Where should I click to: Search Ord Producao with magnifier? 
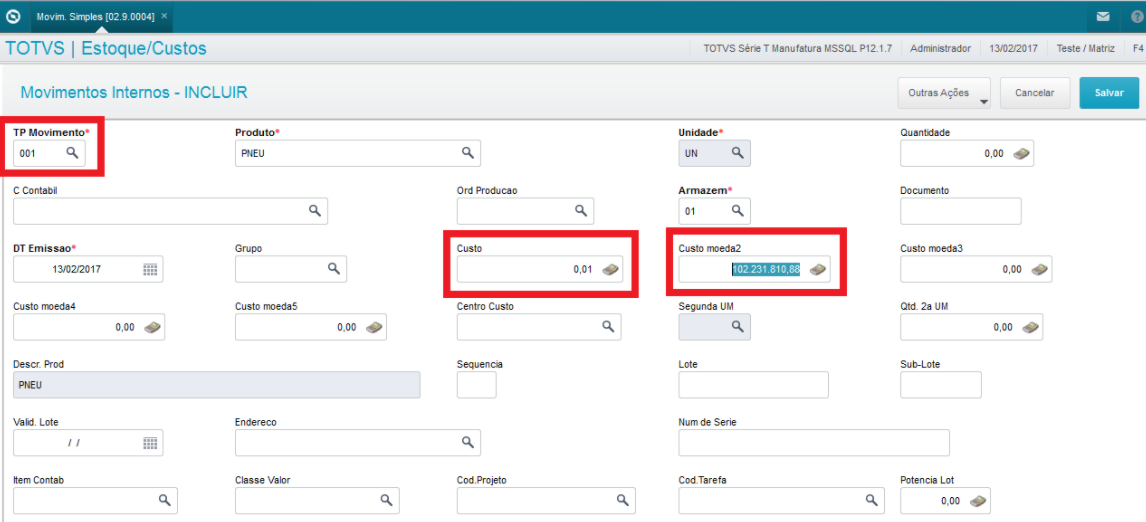(580, 211)
